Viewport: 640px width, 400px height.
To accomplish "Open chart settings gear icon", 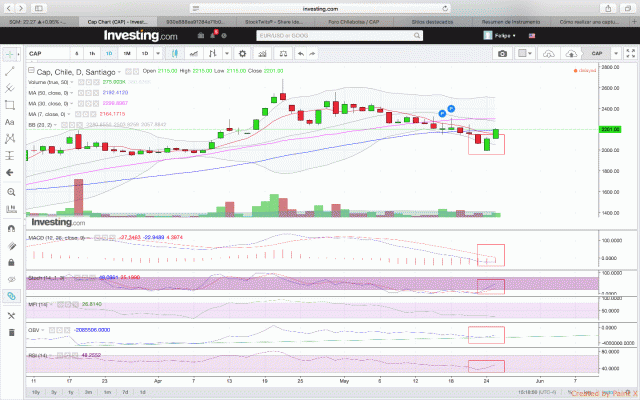I will (x=242, y=53).
